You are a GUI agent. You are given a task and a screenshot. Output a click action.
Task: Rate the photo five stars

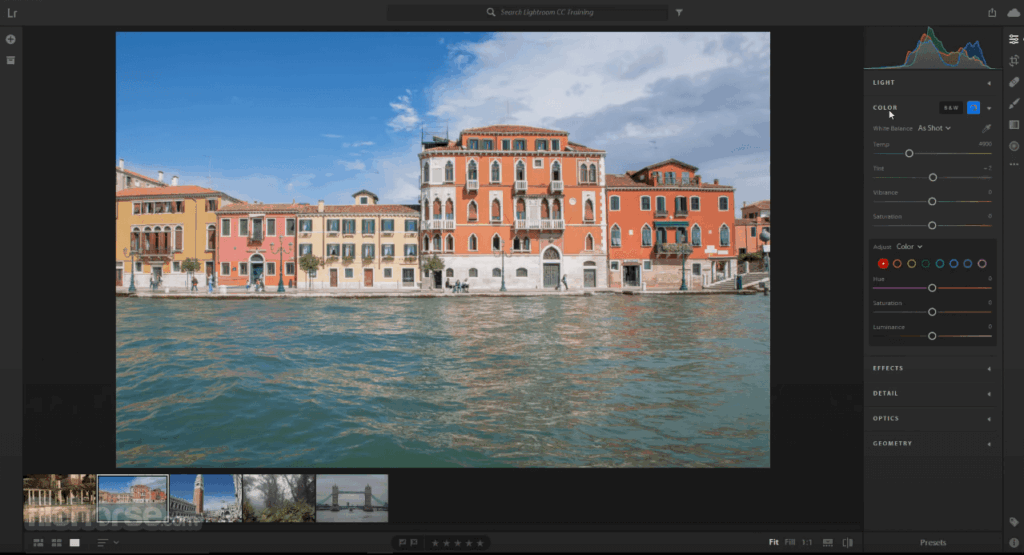point(480,543)
